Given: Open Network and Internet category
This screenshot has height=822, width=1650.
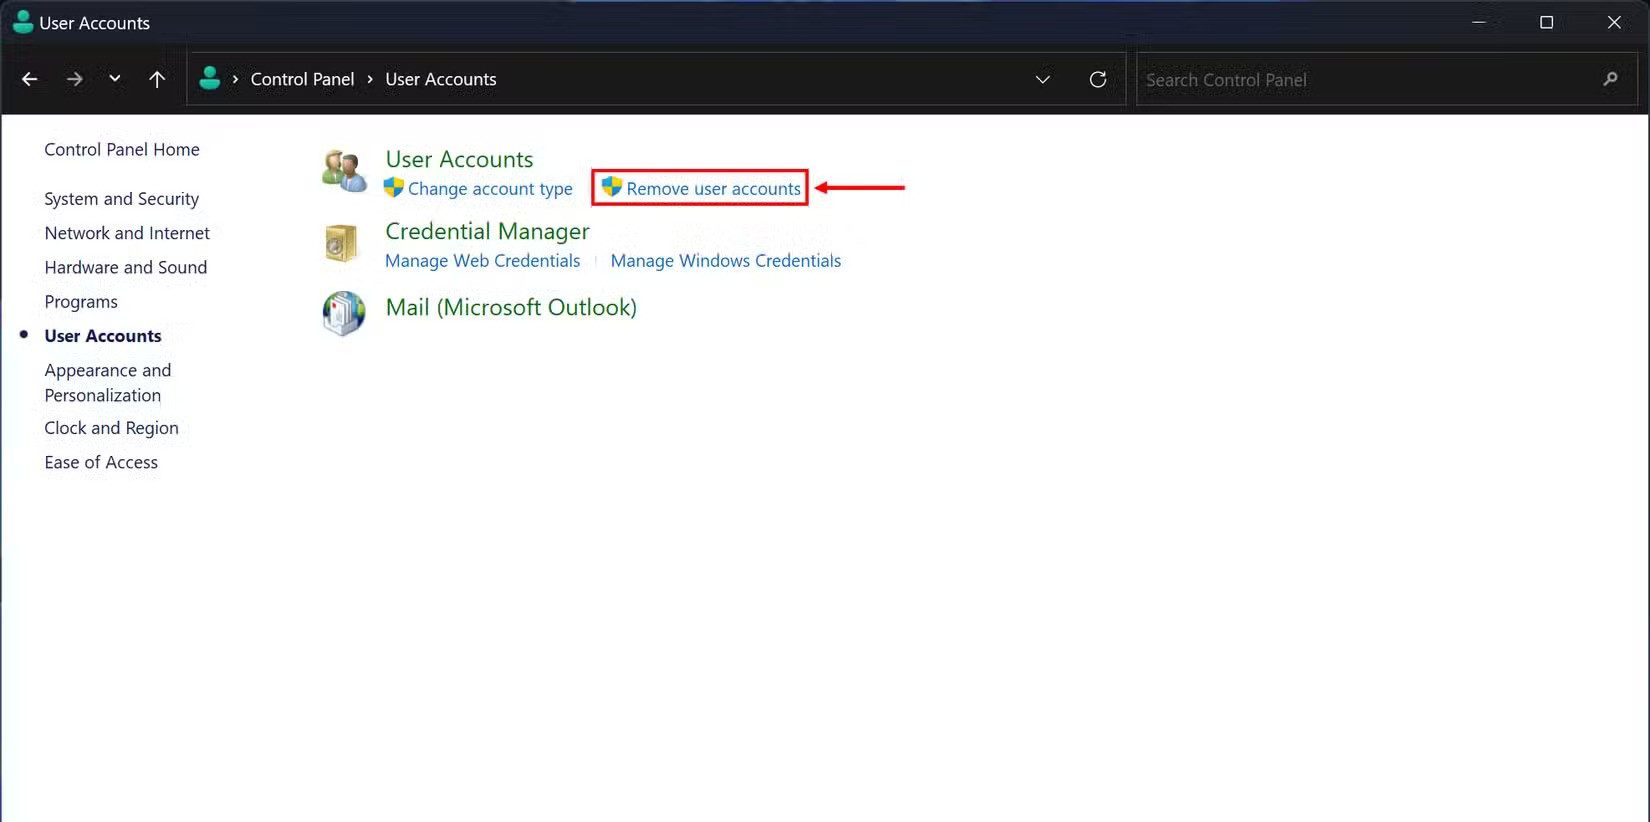Looking at the screenshot, I should 127,233.
